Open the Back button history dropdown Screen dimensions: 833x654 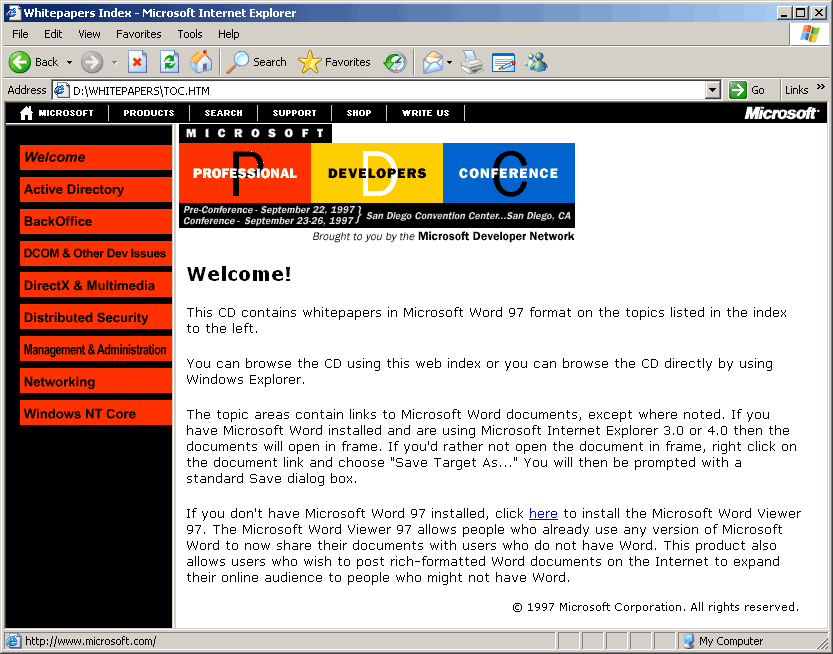click(69, 63)
